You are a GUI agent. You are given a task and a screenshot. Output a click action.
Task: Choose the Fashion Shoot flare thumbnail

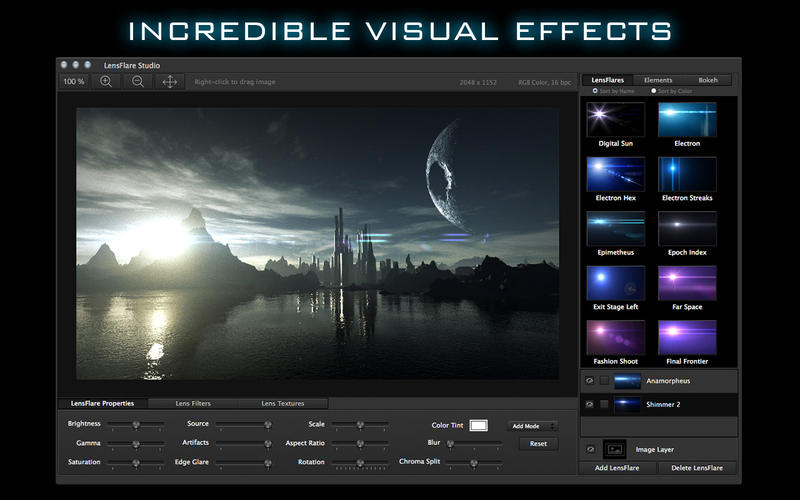(x=615, y=338)
